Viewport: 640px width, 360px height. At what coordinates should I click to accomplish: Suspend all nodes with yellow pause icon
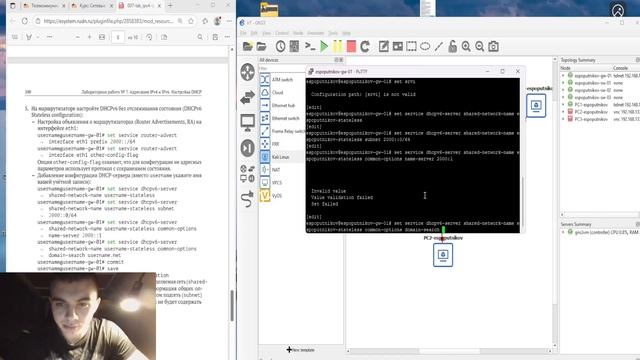click(338, 47)
